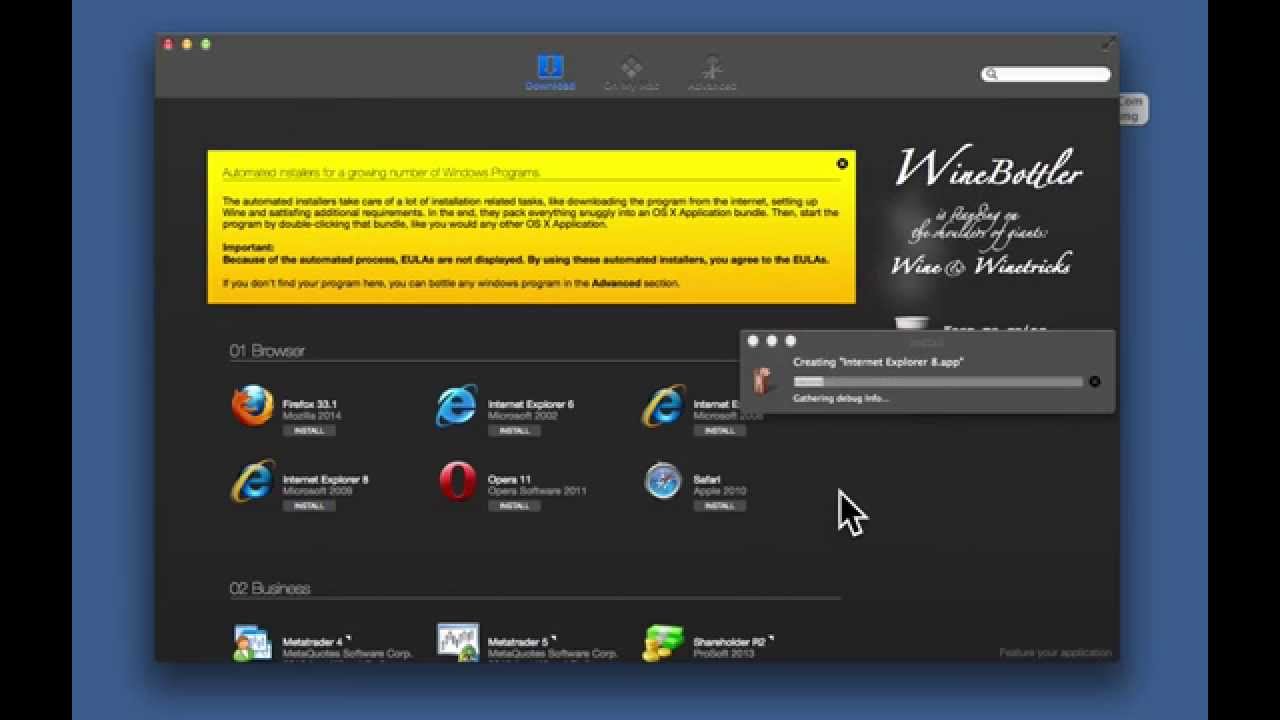Click the Wine & Winetricks text

(981, 265)
